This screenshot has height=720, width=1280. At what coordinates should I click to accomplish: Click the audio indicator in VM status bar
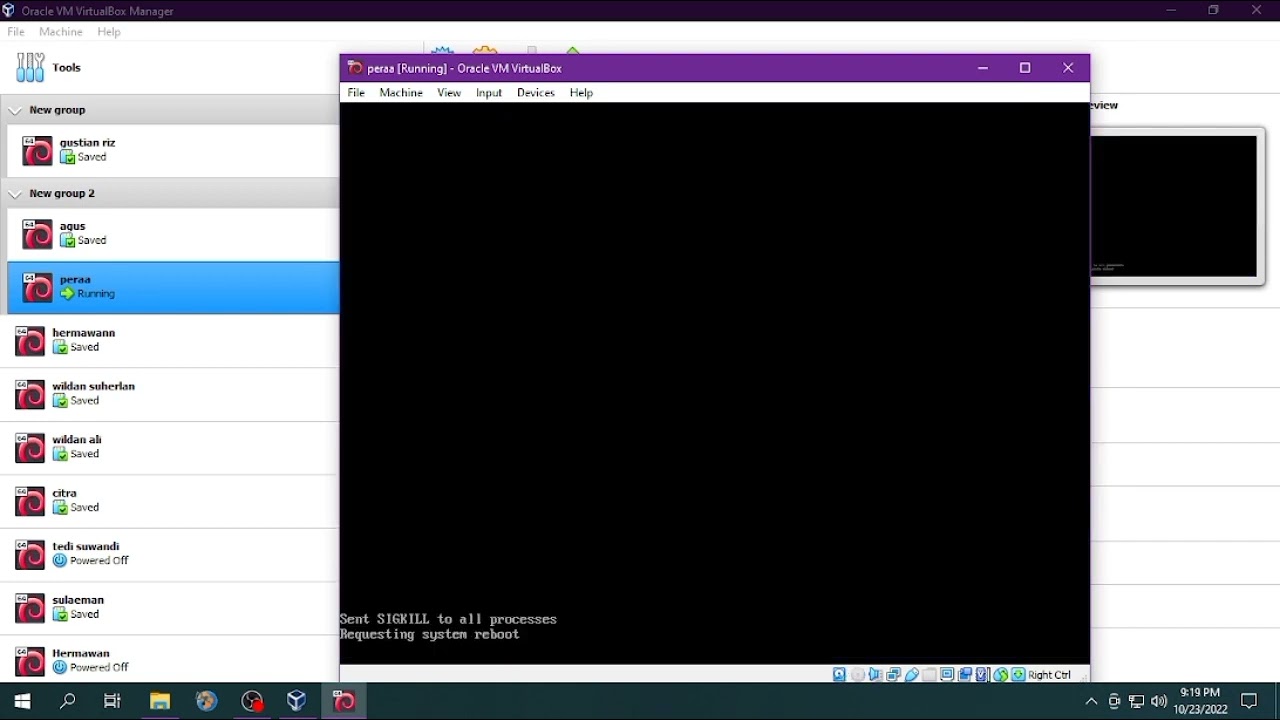coord(876,674)
